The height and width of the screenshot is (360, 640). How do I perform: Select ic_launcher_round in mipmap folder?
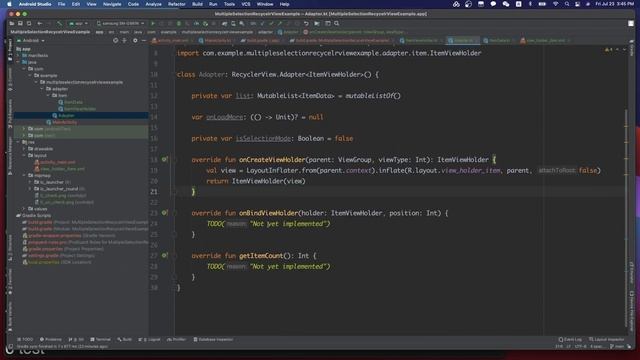click(59, 189)
